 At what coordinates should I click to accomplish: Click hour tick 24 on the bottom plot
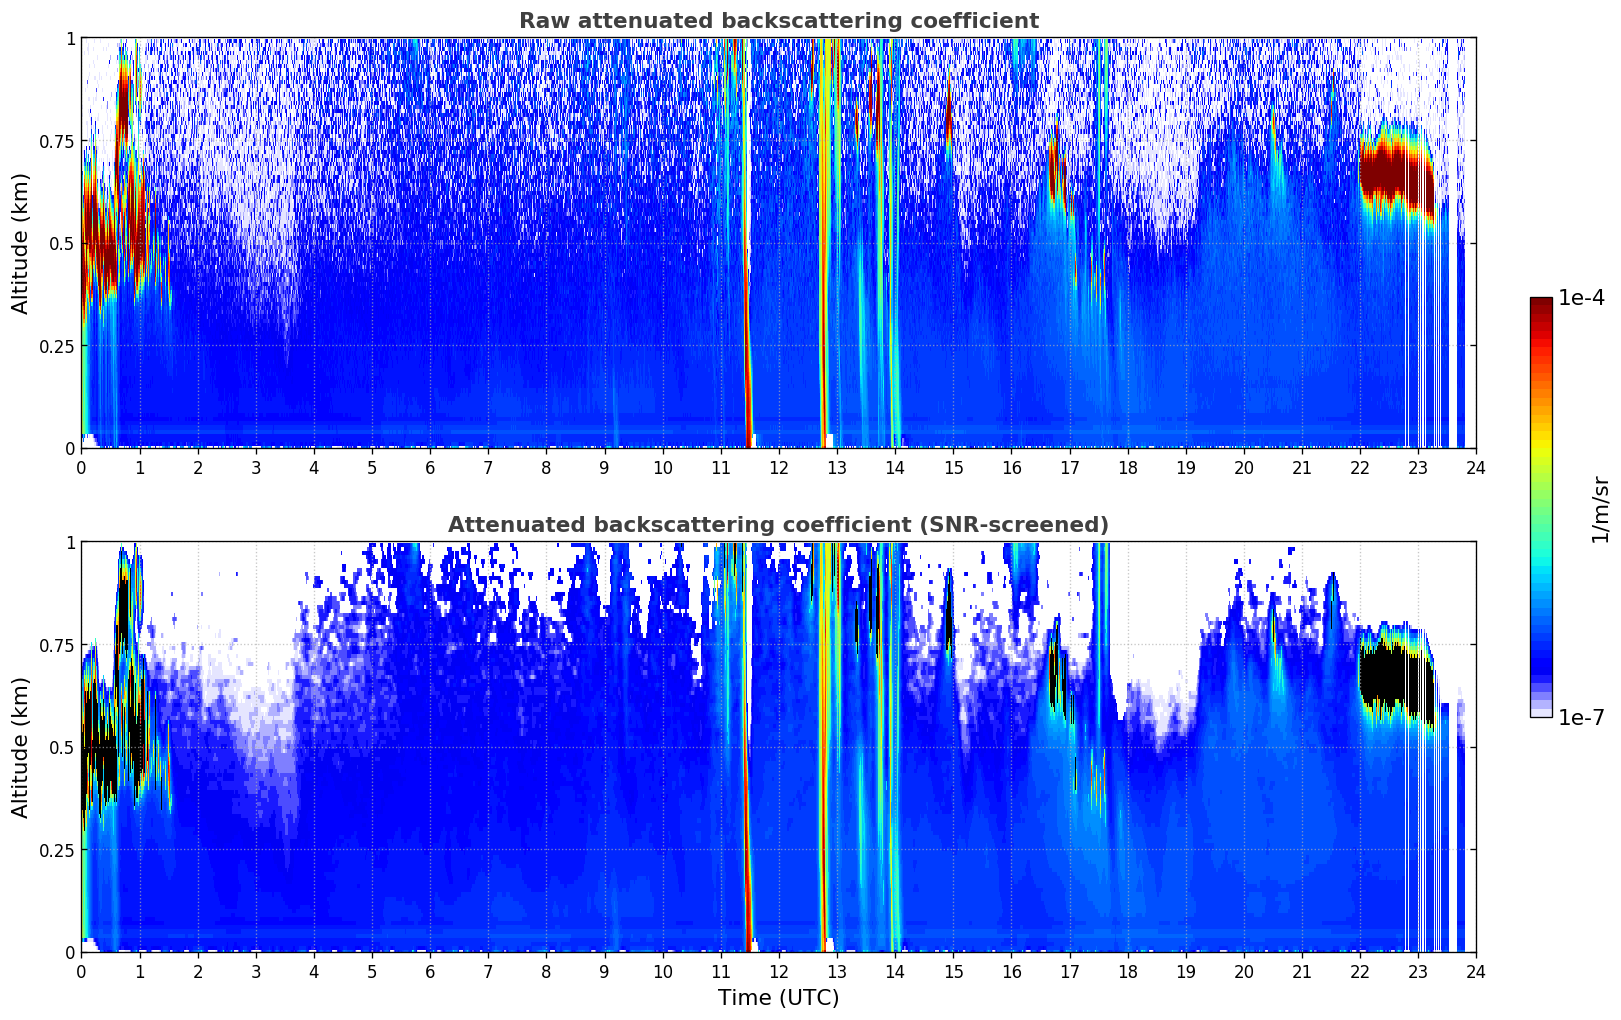[1476, 971]
